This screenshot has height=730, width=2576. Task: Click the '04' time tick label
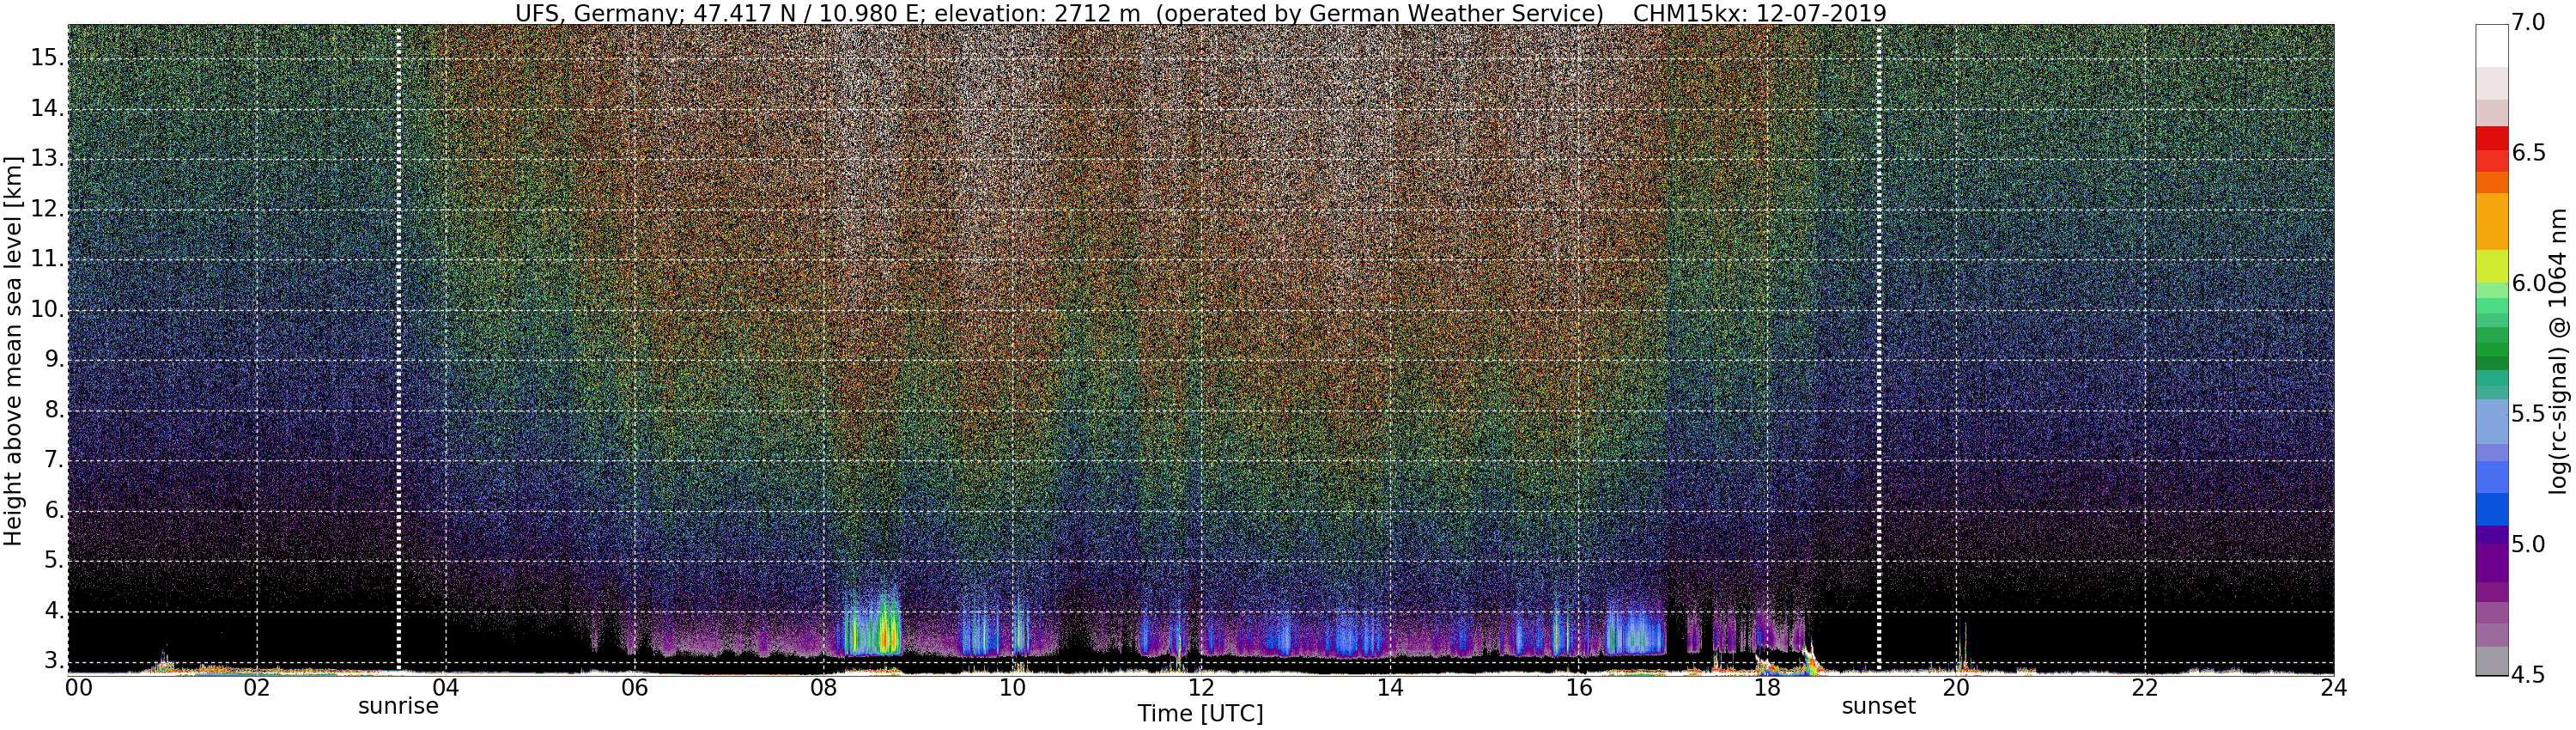(x=445, y=688)
